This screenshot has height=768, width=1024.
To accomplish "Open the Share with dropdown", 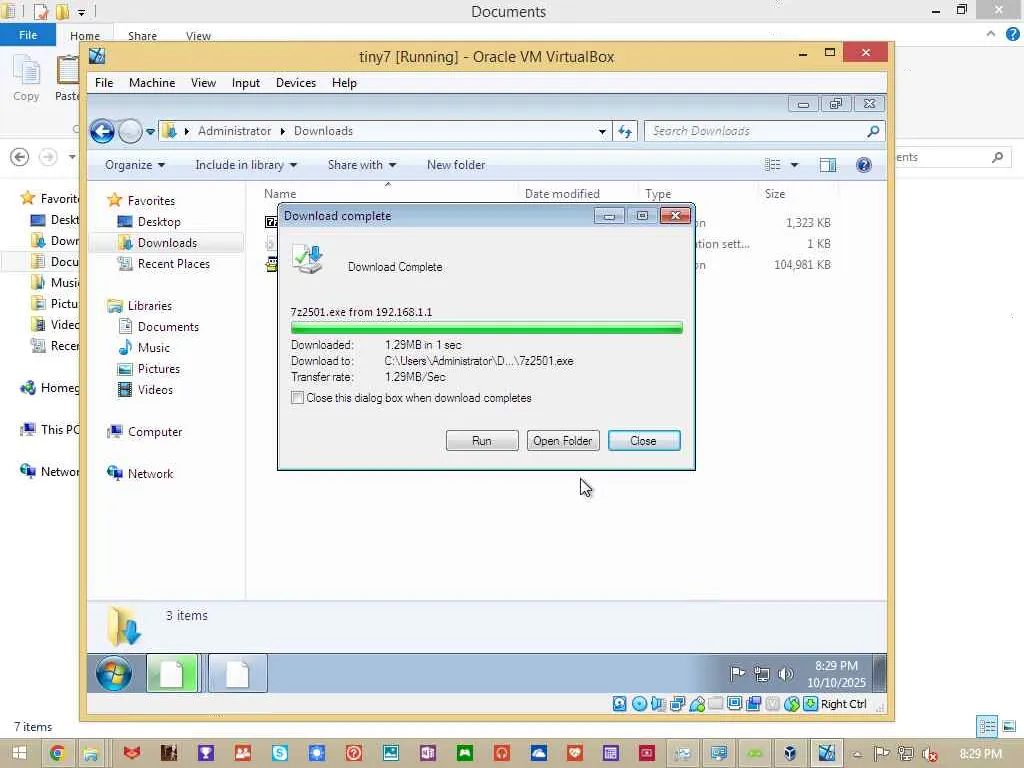I will (x=362, y=165).
